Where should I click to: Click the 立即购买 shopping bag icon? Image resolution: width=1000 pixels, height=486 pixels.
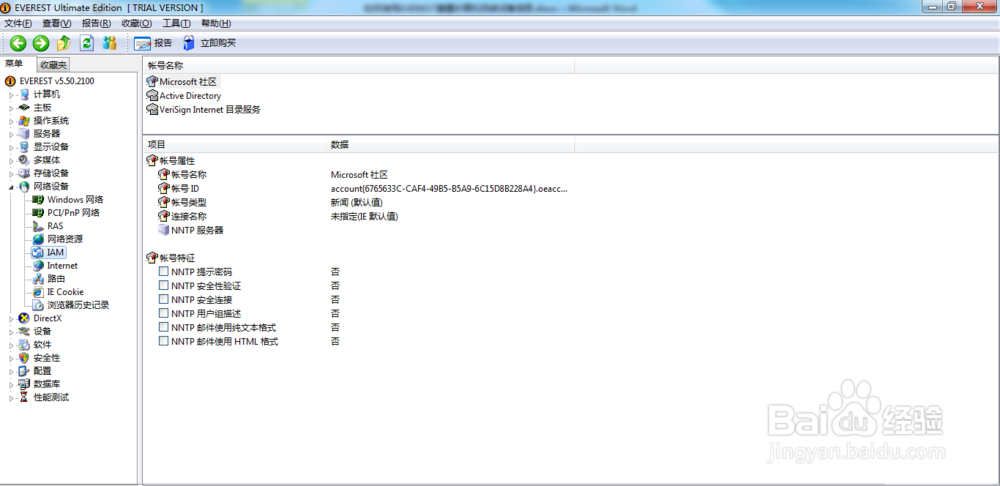pyautogui.click(x=189, y=43)
